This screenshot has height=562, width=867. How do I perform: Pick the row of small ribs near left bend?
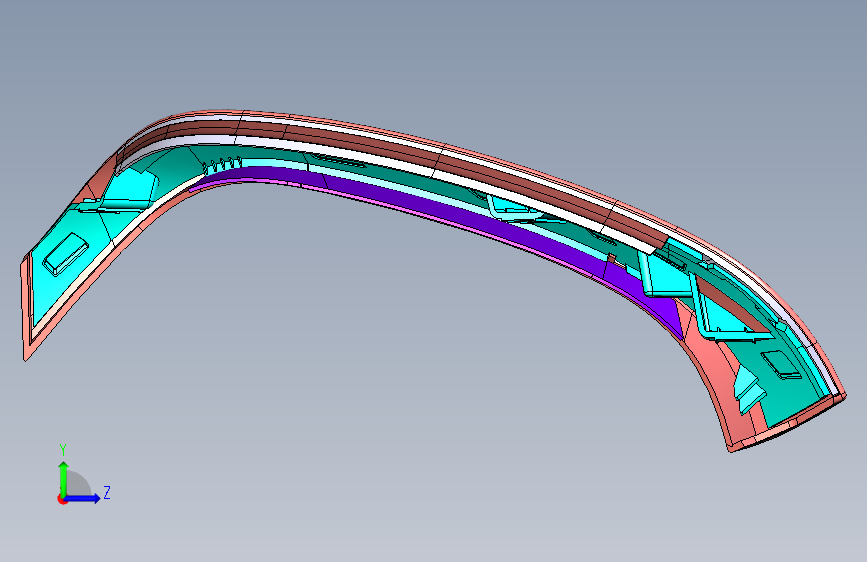click(x=223, y=164)
